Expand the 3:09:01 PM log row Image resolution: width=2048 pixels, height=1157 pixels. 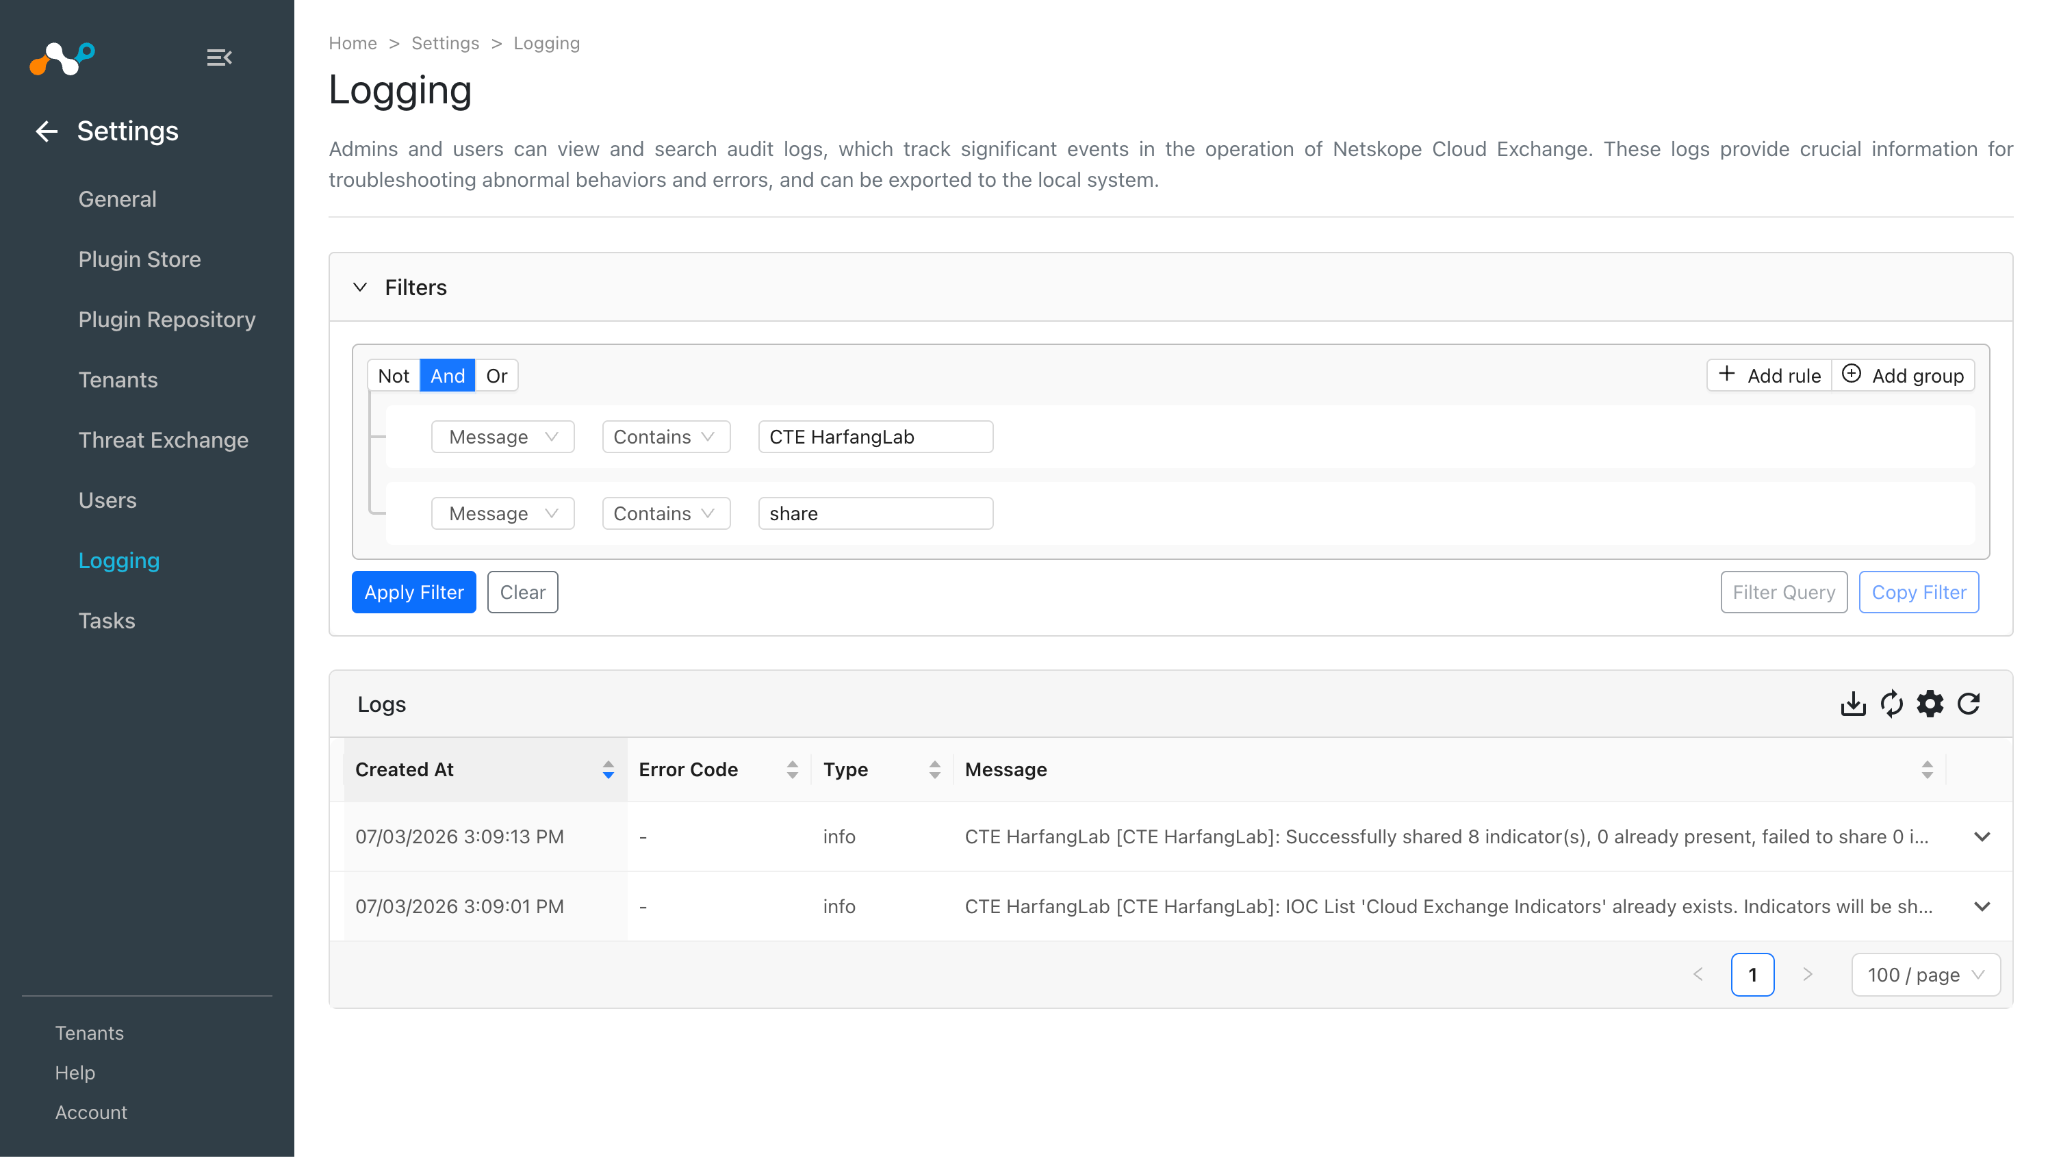pyautogui.click(x=1982, y=907)
